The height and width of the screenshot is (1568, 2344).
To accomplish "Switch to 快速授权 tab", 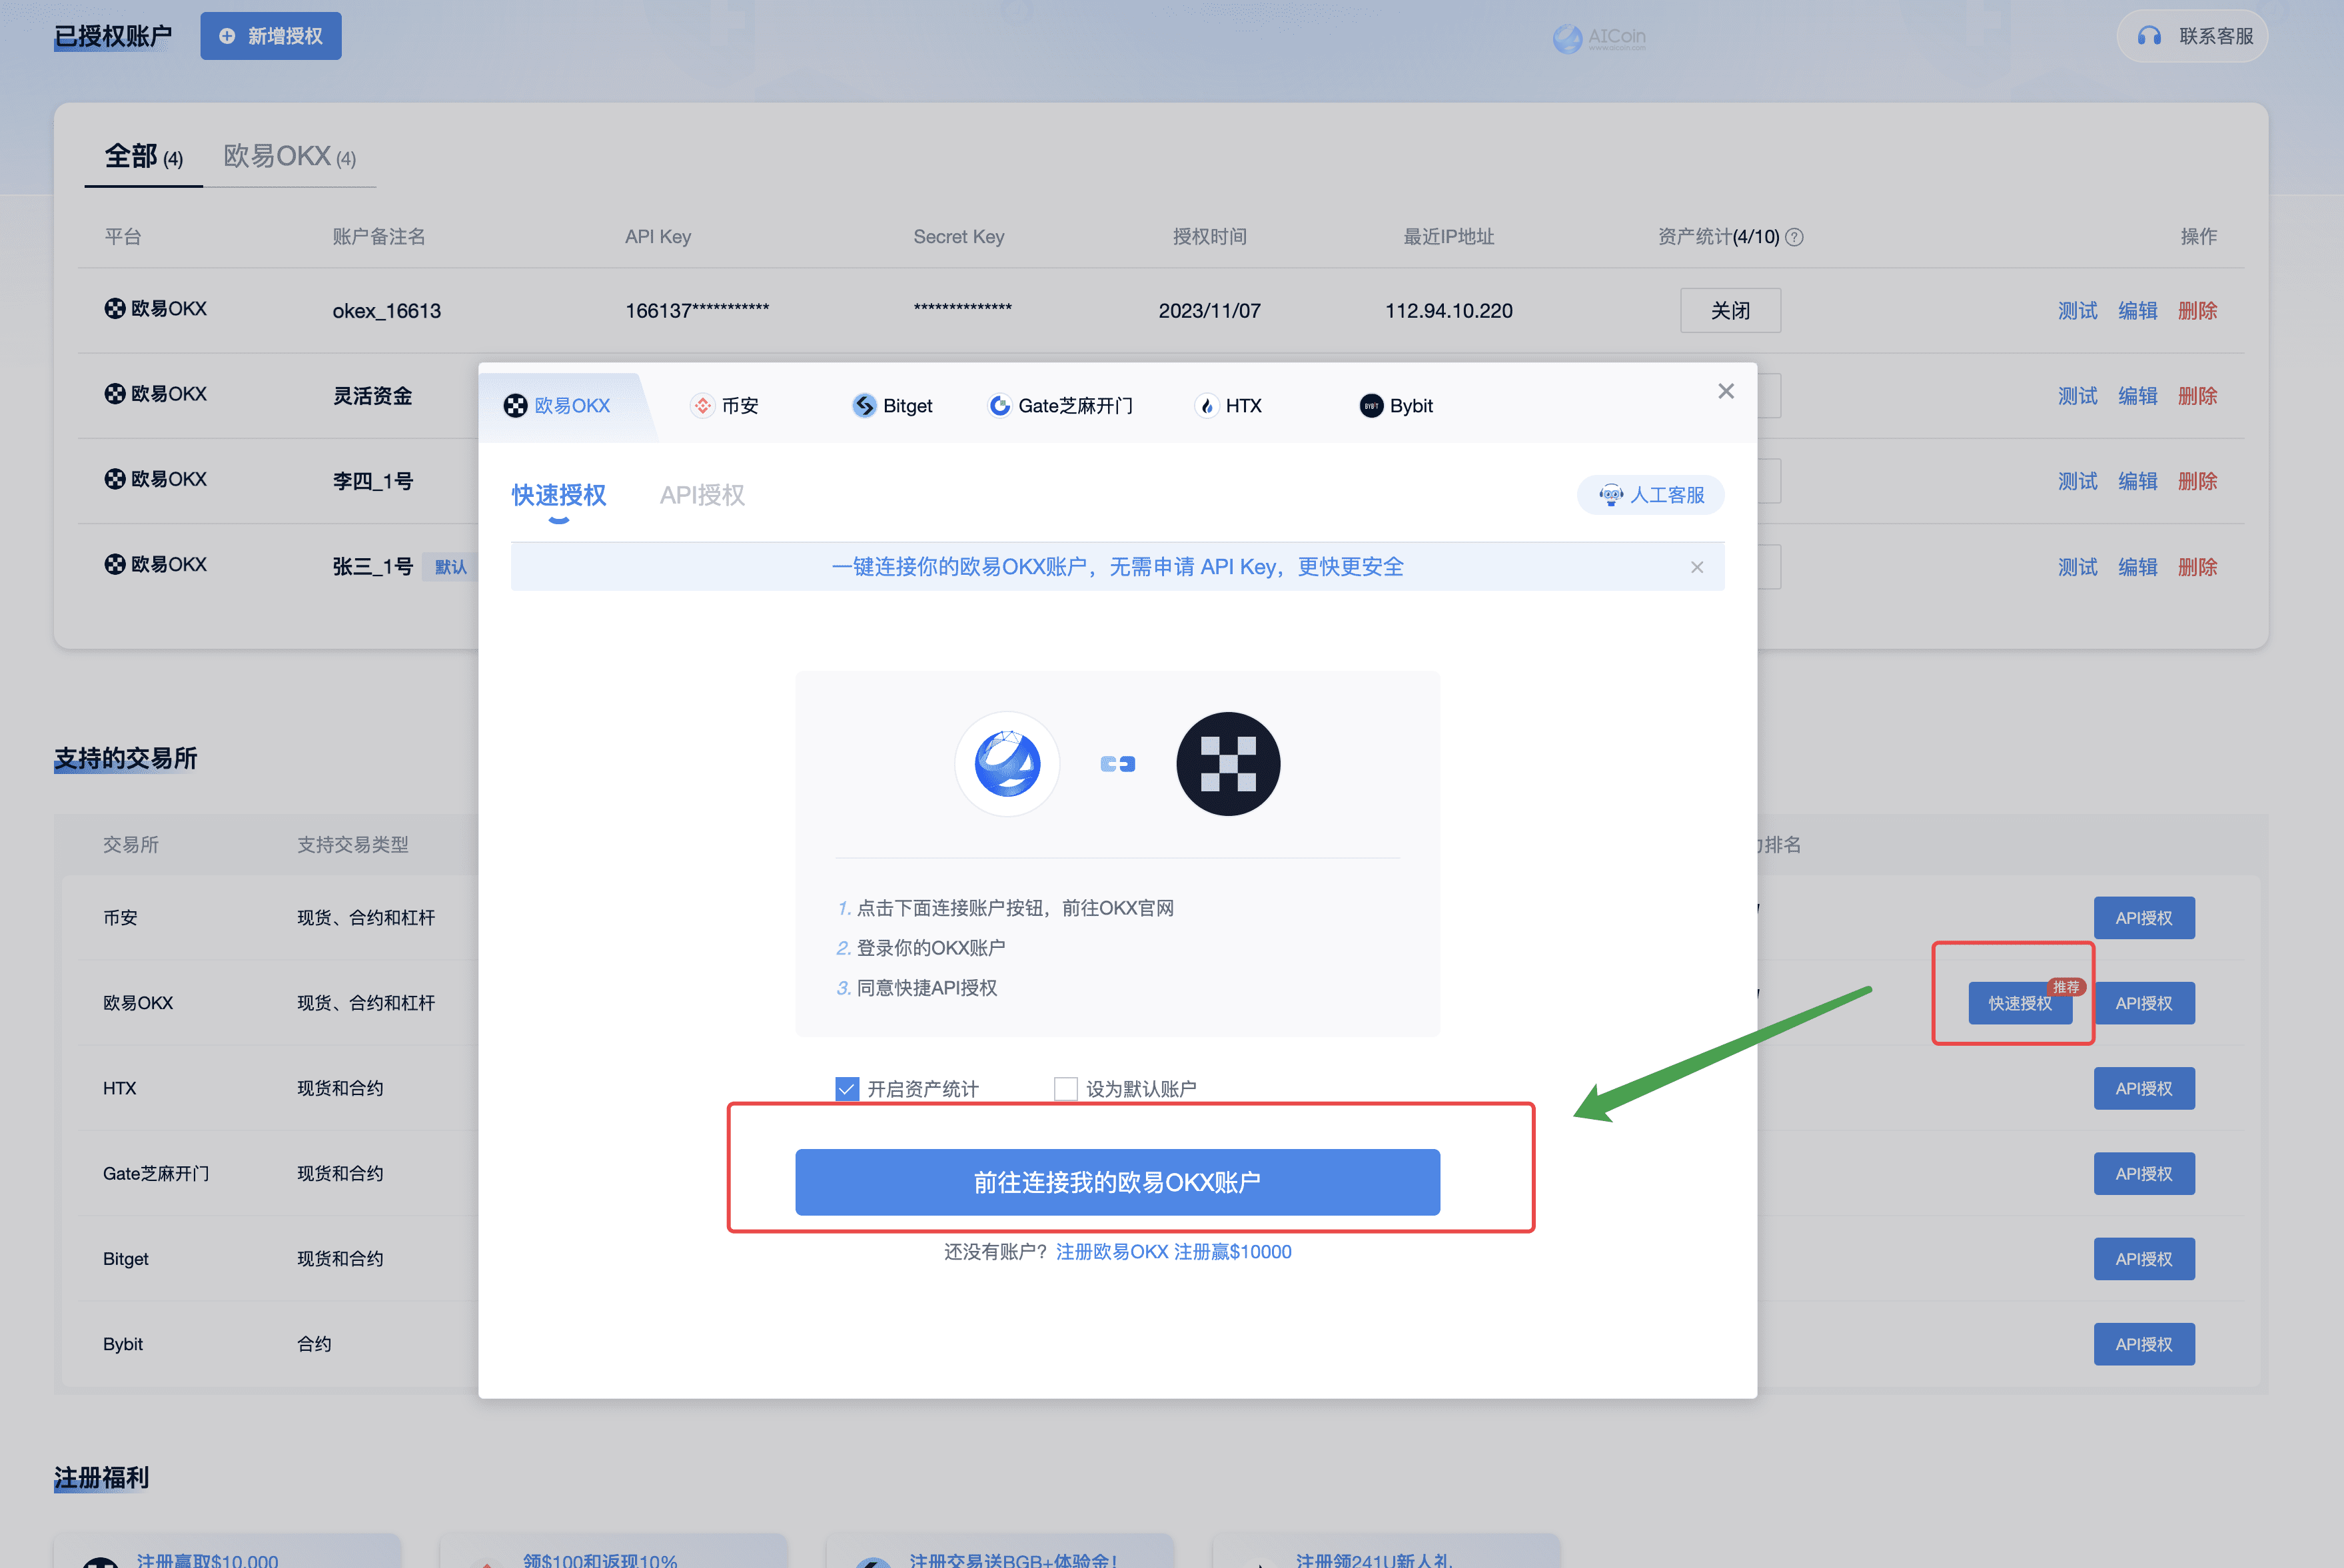I will pyautogui.click(x=559, y=495).
